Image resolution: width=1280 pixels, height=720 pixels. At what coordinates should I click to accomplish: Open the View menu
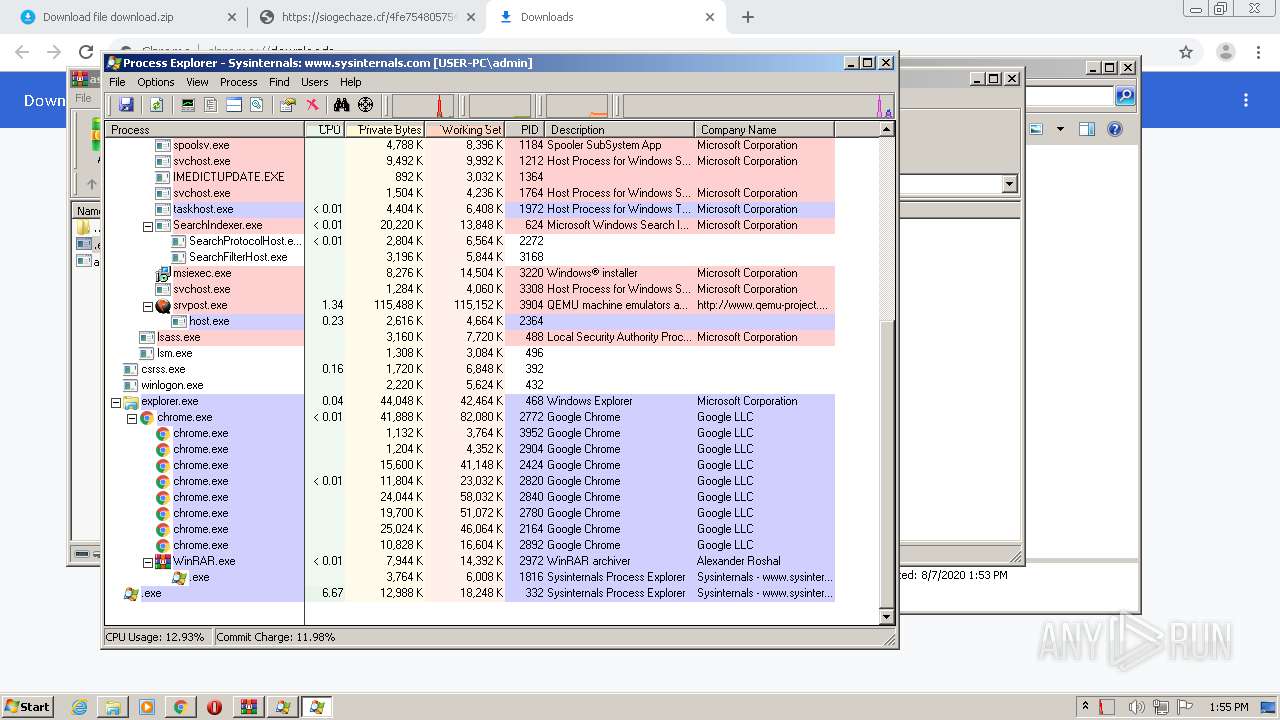coord(197,82)
